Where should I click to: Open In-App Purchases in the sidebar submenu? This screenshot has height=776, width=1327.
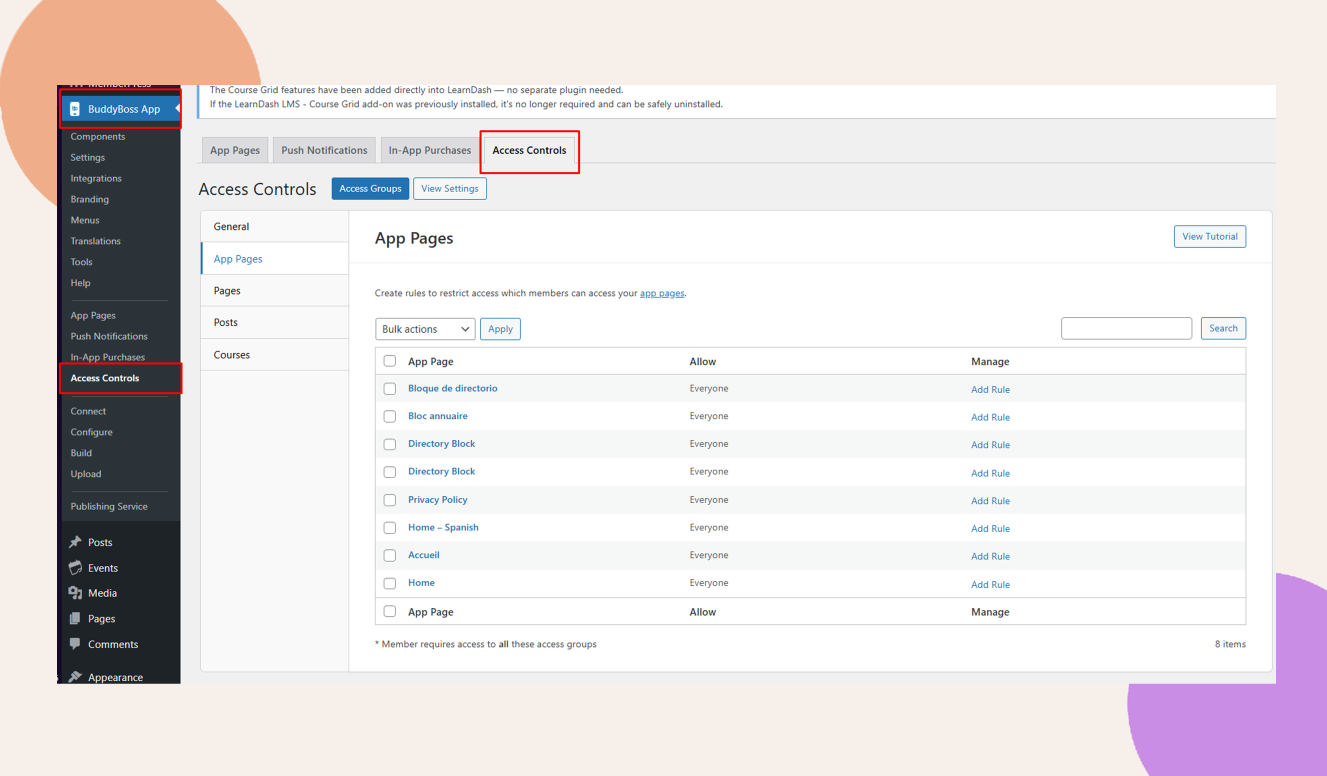[x=108, y=357]
